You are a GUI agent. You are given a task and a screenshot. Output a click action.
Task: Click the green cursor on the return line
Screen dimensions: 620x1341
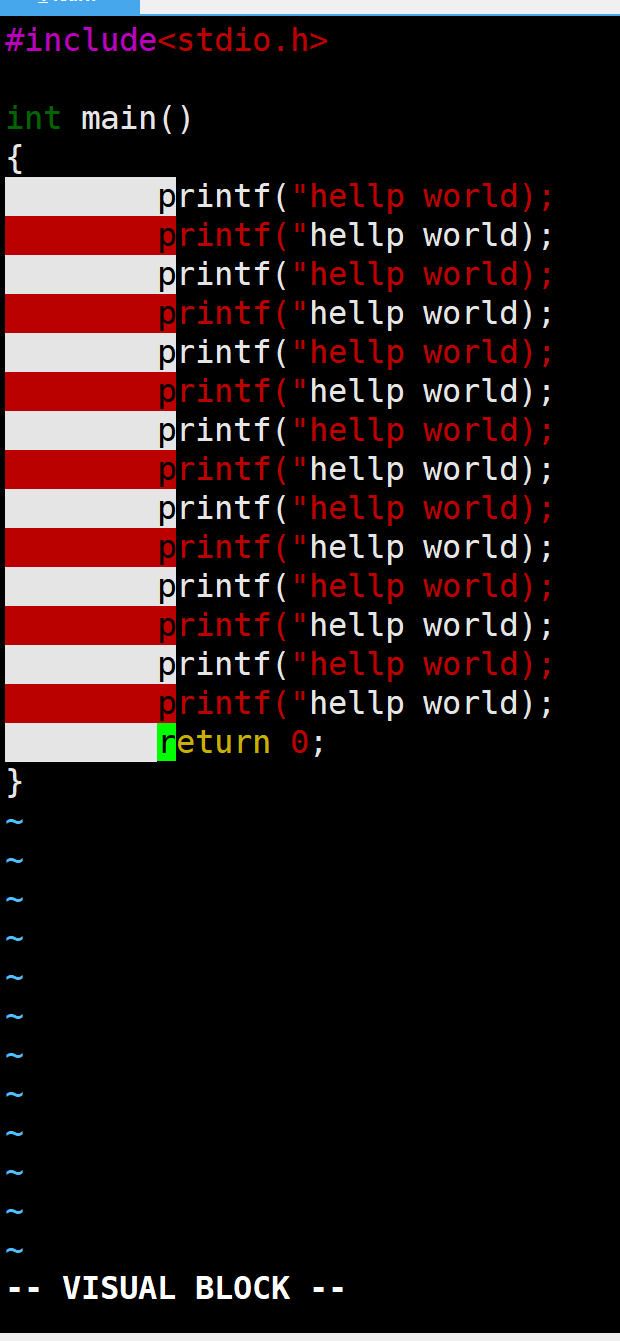tap(167, 742)
